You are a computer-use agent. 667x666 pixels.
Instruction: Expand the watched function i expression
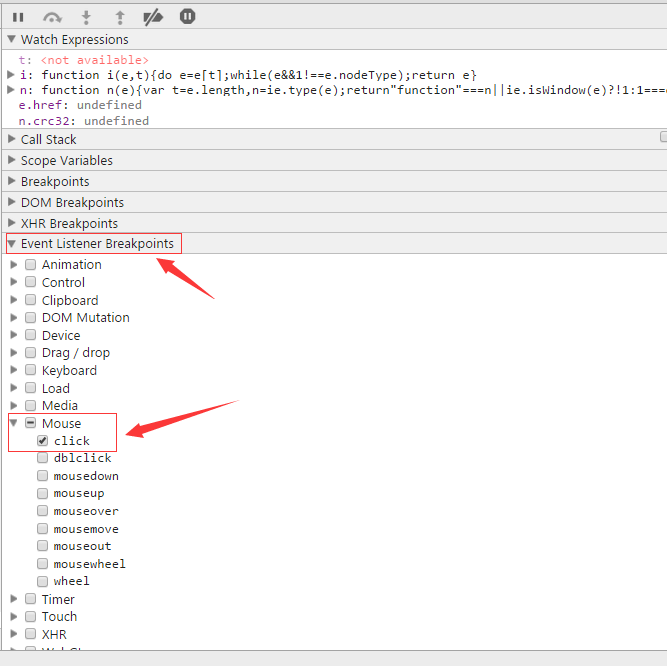coord(10,76)
